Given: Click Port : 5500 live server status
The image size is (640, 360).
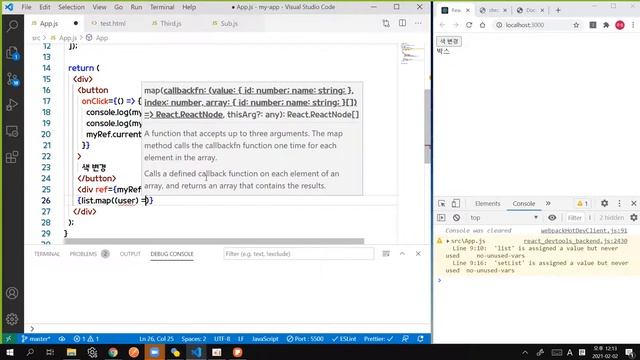Looking at the screenshot, I should (305, 339).
